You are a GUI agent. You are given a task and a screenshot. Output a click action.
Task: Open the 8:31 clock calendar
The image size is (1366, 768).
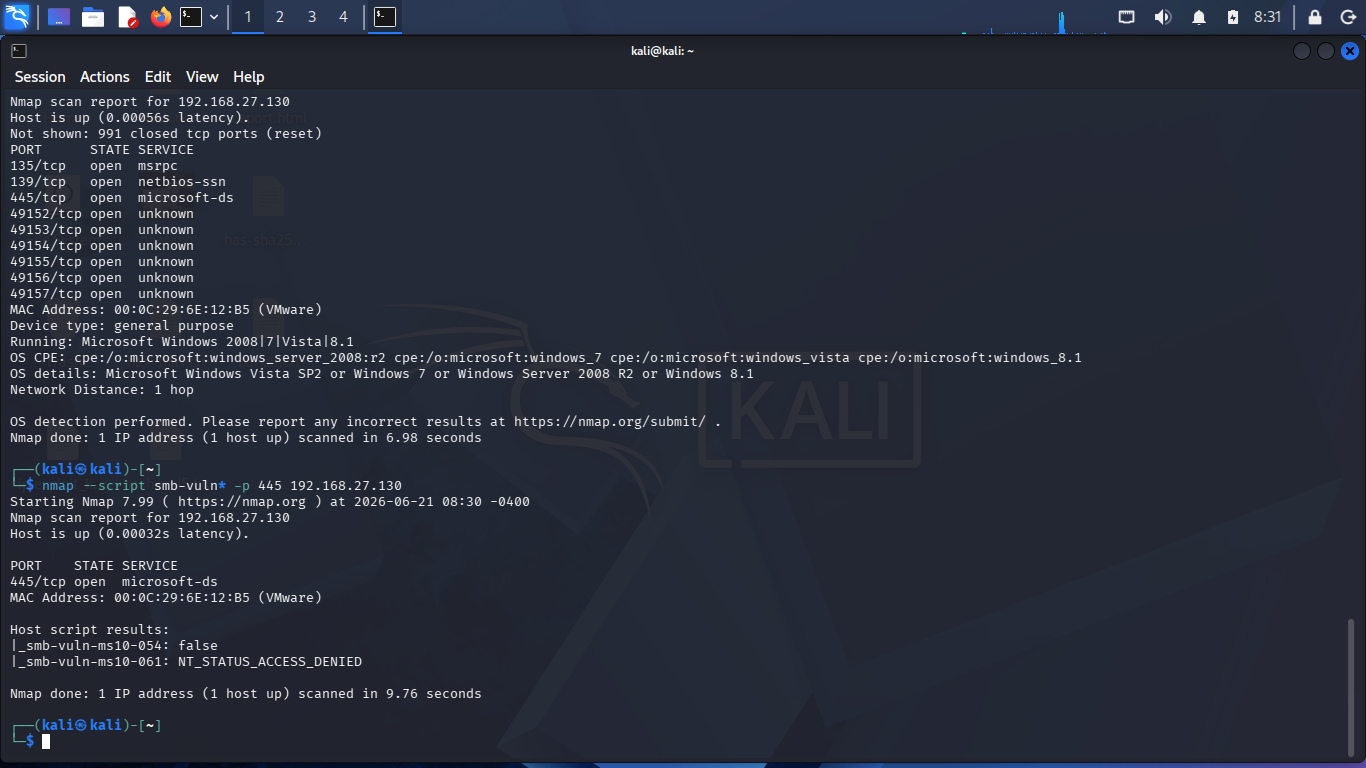(x=1267, y=17)
